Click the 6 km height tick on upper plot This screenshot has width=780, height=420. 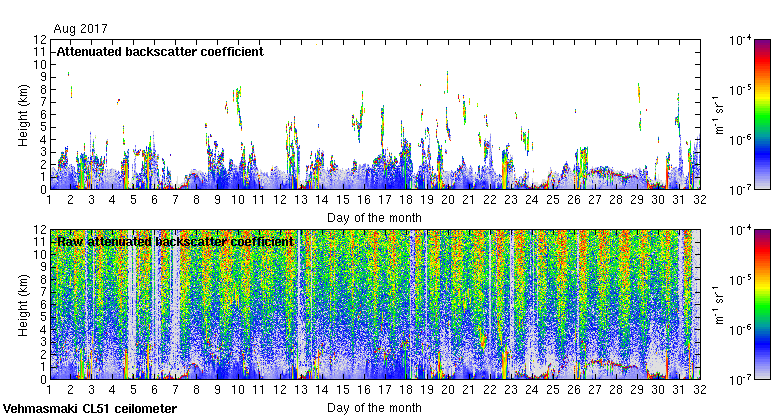coord(43,114)
